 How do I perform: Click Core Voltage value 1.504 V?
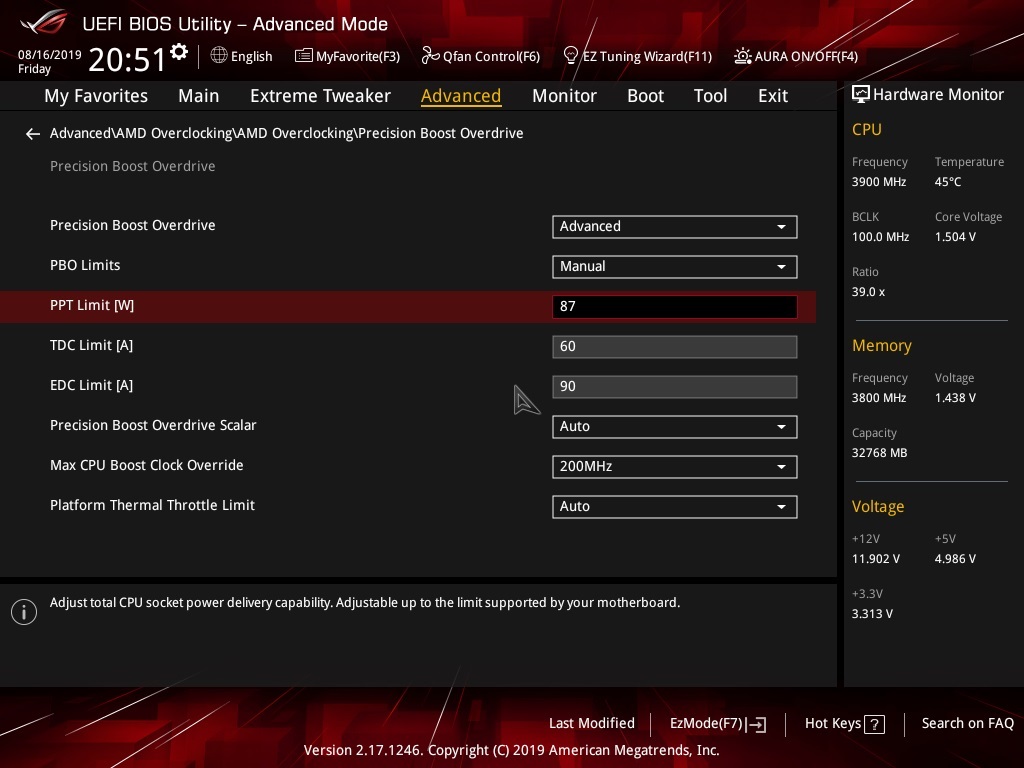pos(955,237)
